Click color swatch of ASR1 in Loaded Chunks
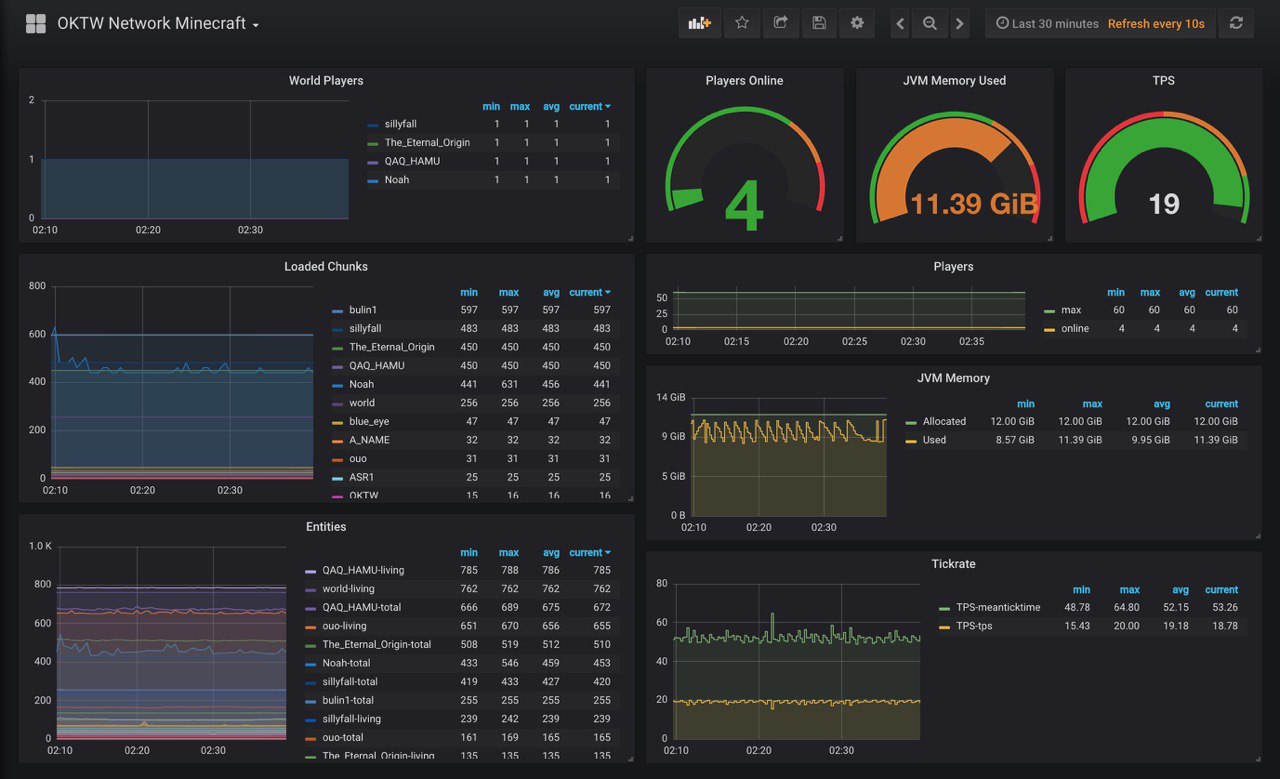This screenshot has height=779, width=1280. (x=337, y=478)
